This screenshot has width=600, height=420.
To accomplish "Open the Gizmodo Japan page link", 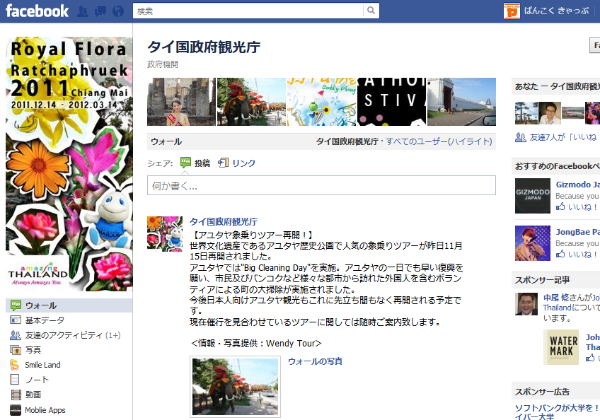I will coord(577,184).
